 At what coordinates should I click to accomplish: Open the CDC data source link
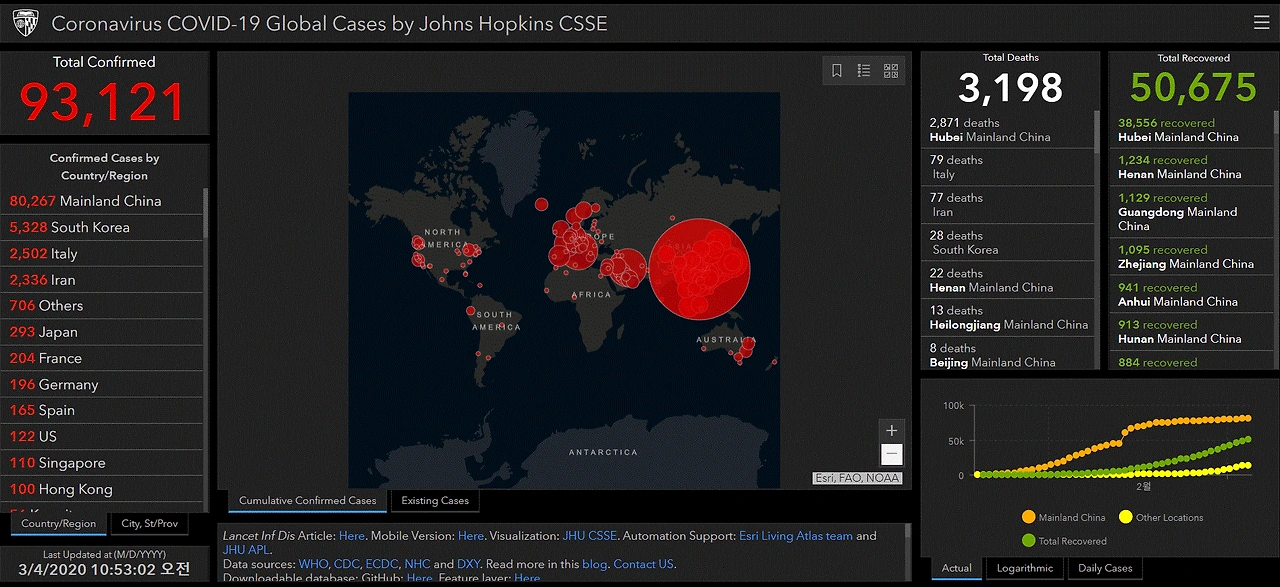(x=346, y=564)
